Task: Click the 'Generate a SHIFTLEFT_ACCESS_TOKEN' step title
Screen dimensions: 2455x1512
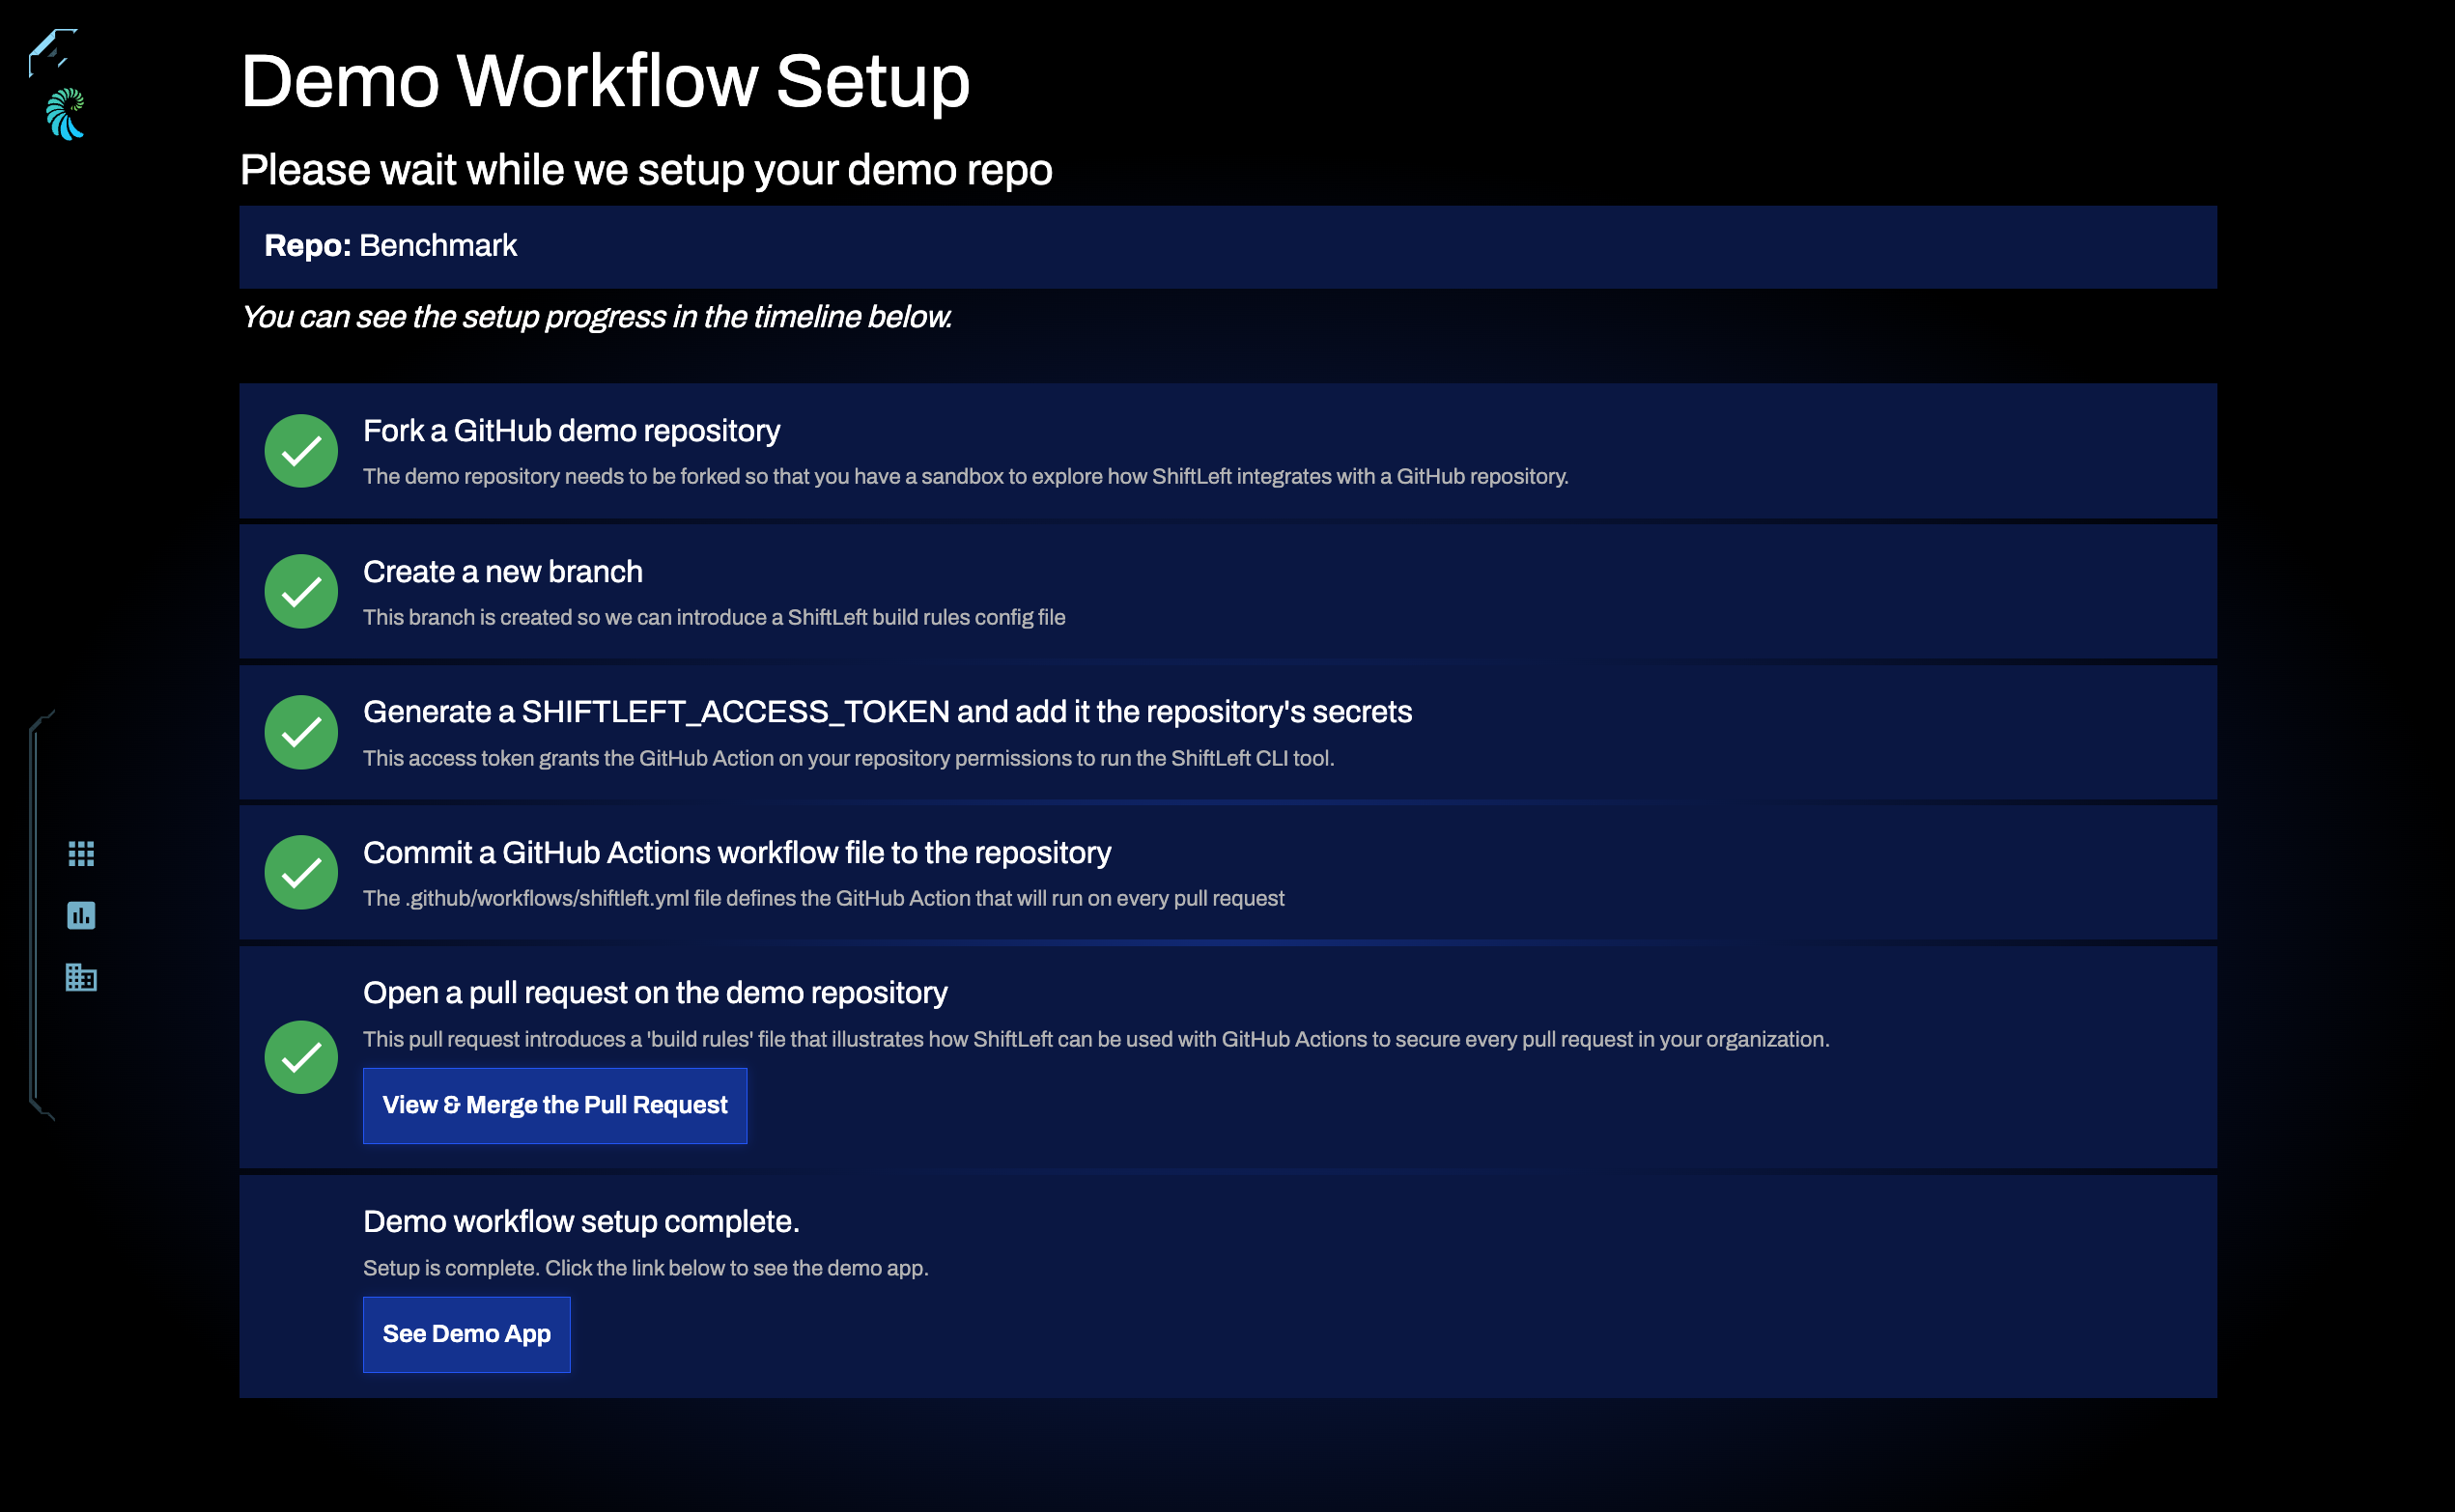Action: point(887,712)
